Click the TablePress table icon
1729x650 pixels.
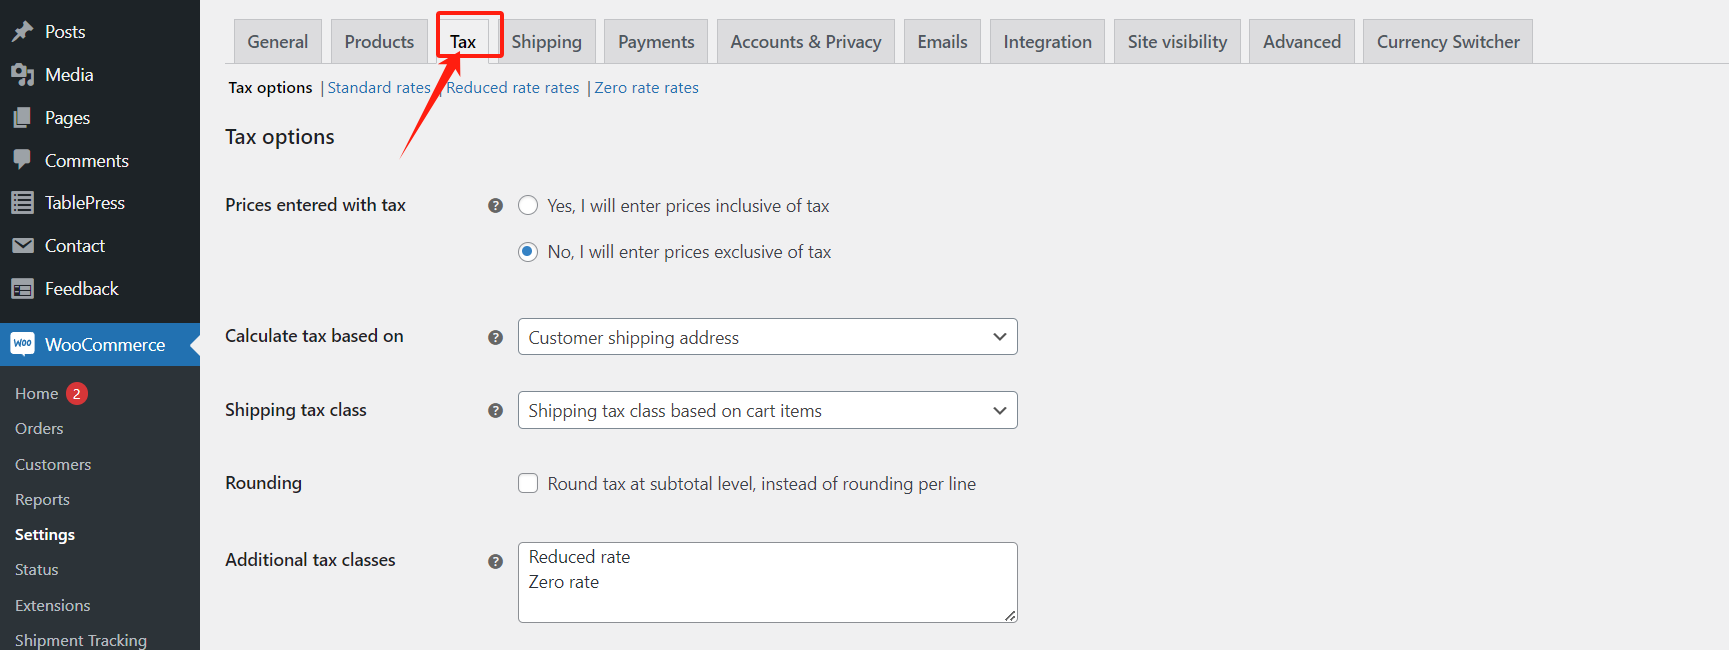coord(22,203)
